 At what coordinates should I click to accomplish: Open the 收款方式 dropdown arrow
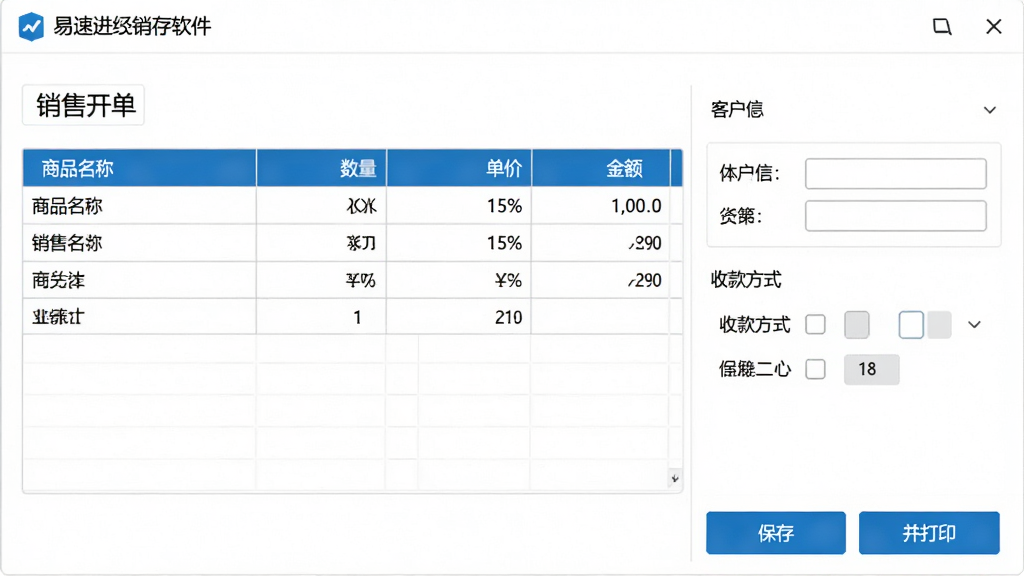coord(974,325)
